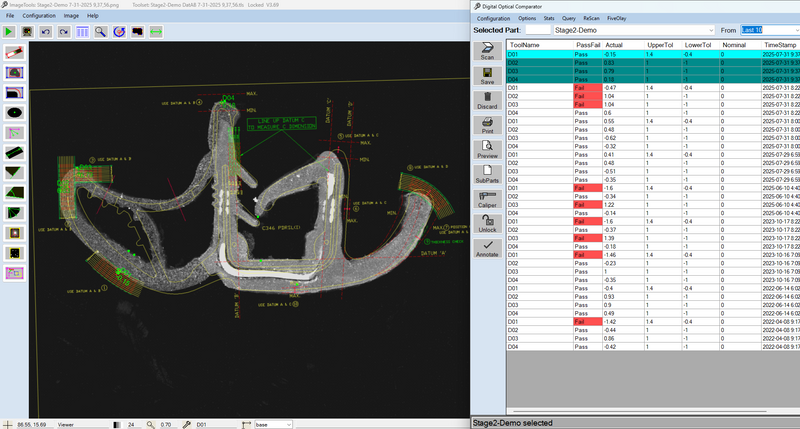Click the first red Fail cell

pyautogui.click(x=587, y=88)
